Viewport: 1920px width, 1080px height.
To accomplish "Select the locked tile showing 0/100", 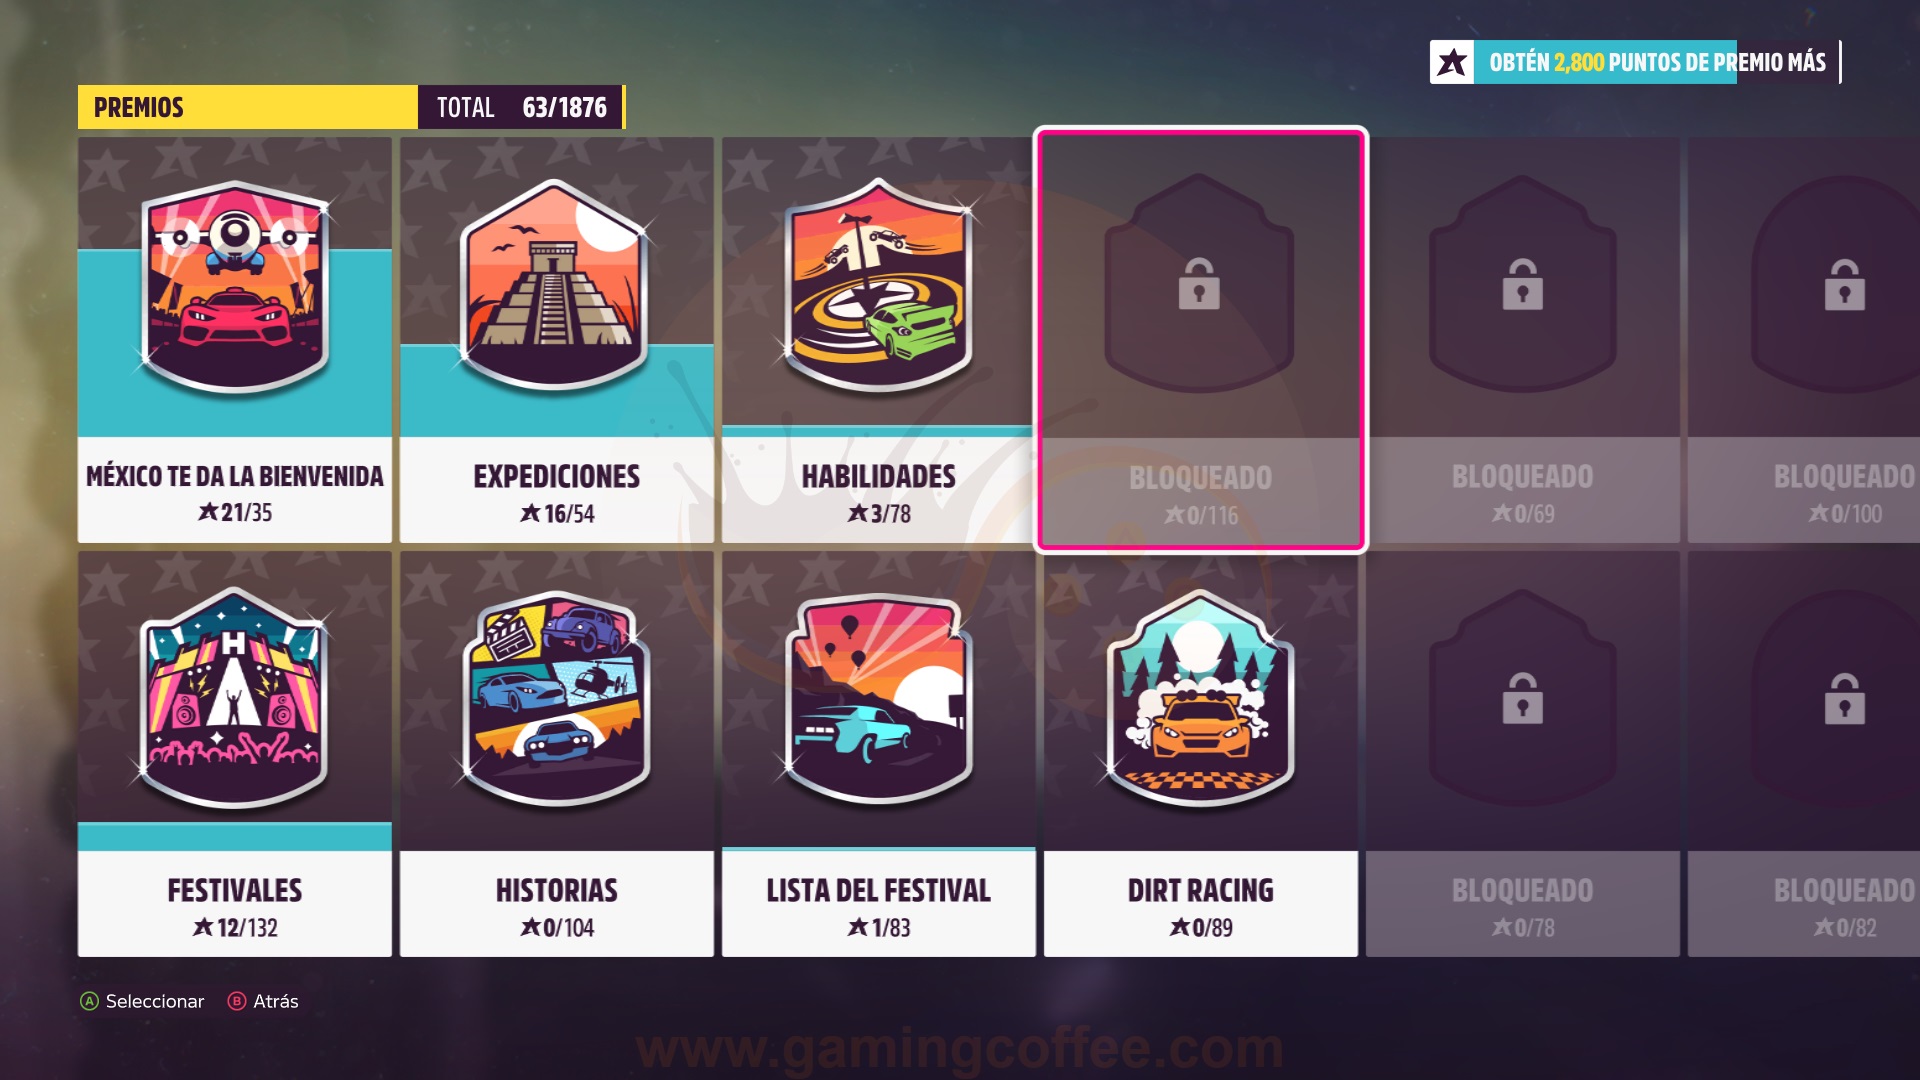I will [1804, 340].
